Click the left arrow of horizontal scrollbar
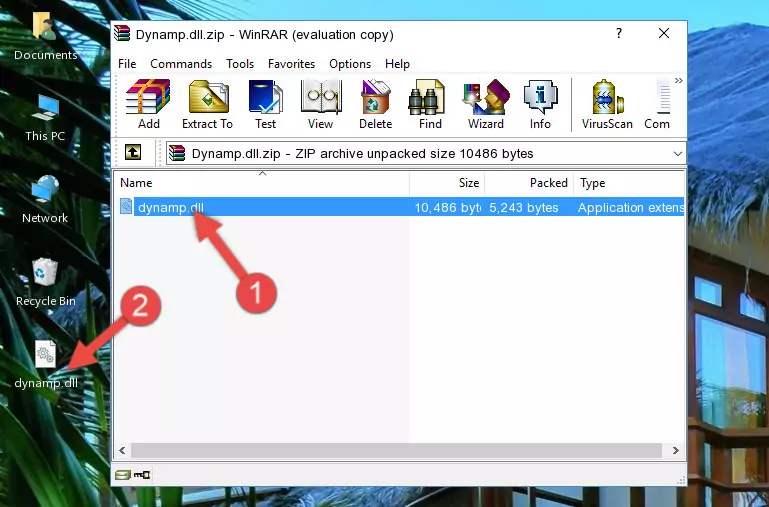Viewport: 769px width, 507px height. tap(123, 450)
